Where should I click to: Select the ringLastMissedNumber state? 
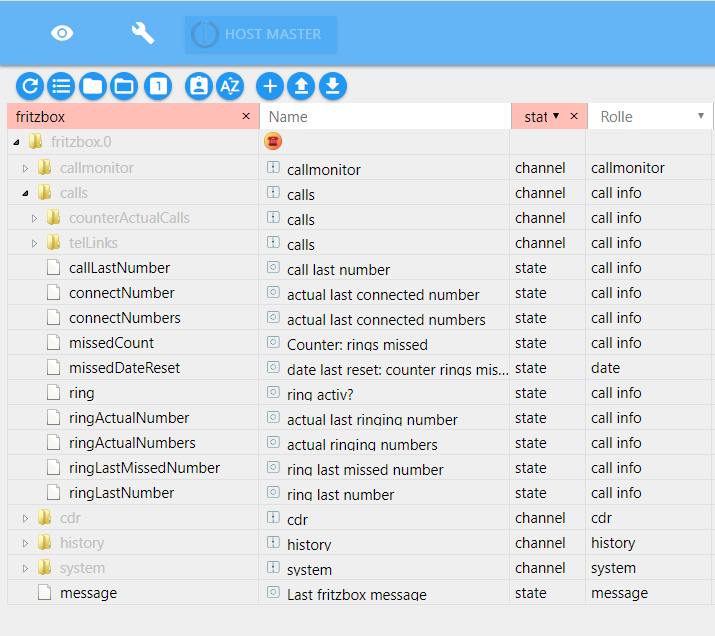point(145,468)
